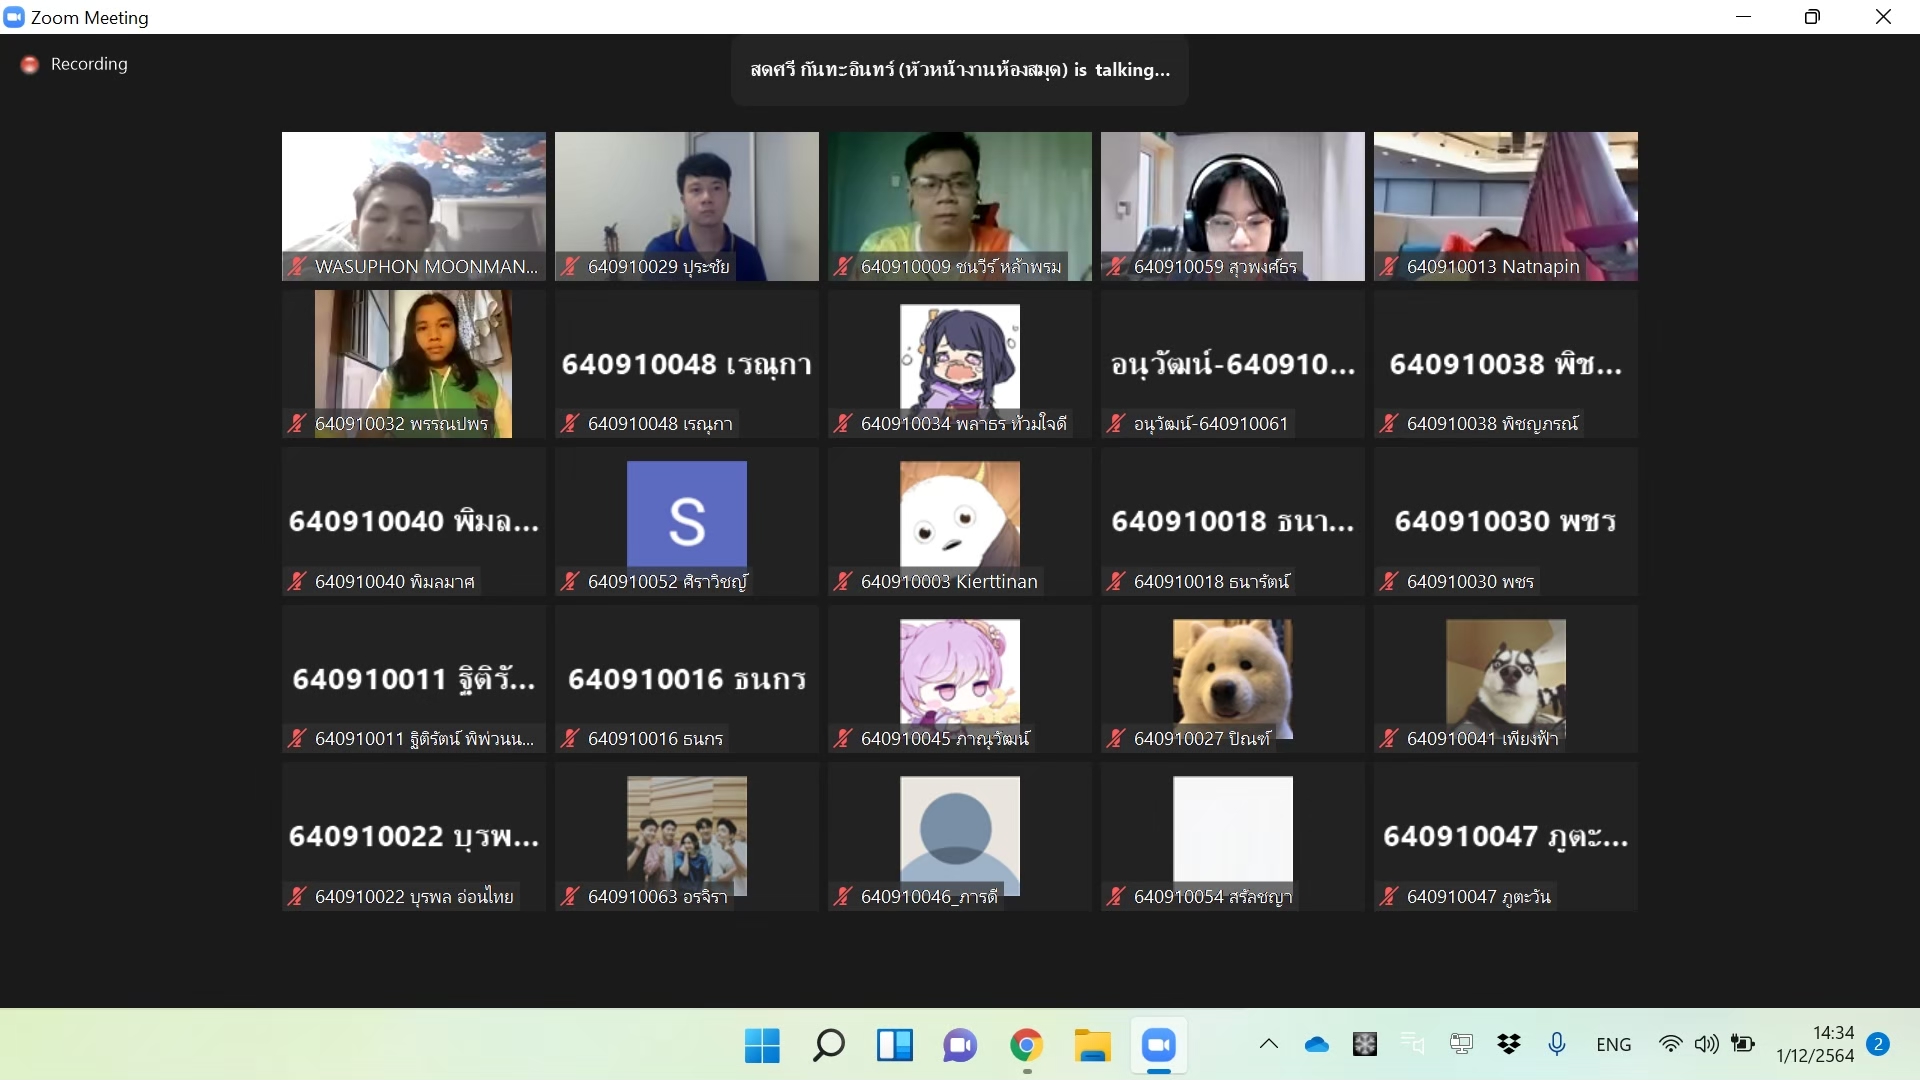
Task: Click the muted mic icon on 640910029 tile
Action: (x=570, y=267)
